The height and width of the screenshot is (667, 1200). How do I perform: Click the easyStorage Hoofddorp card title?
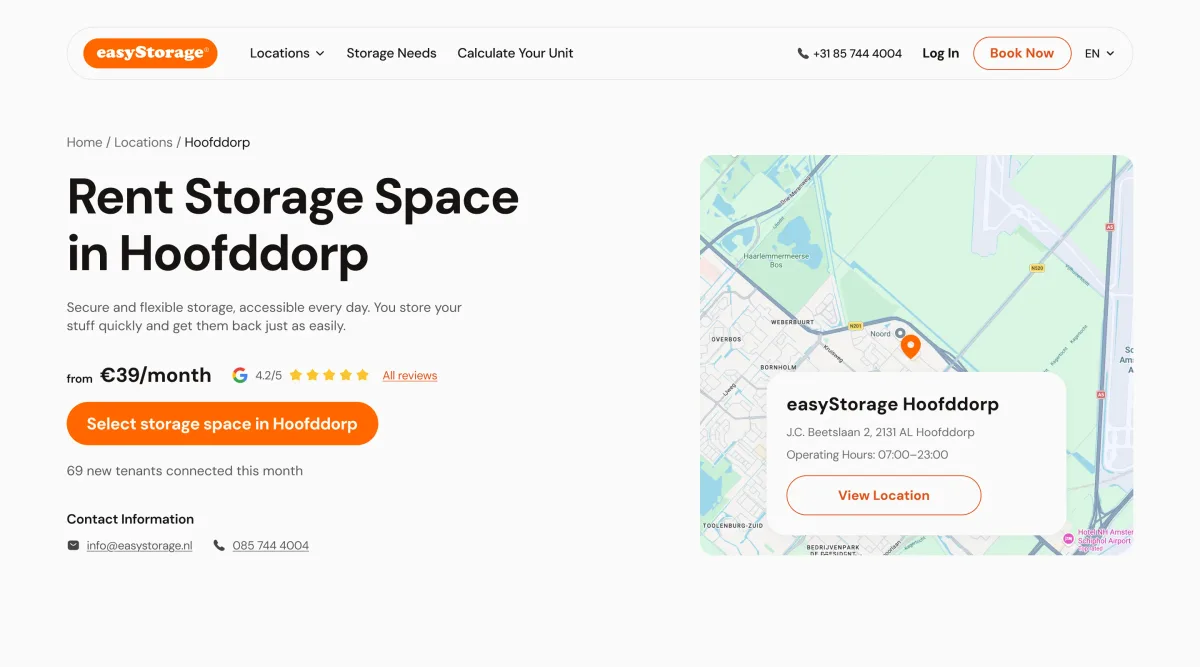click(x=893, y=404)
